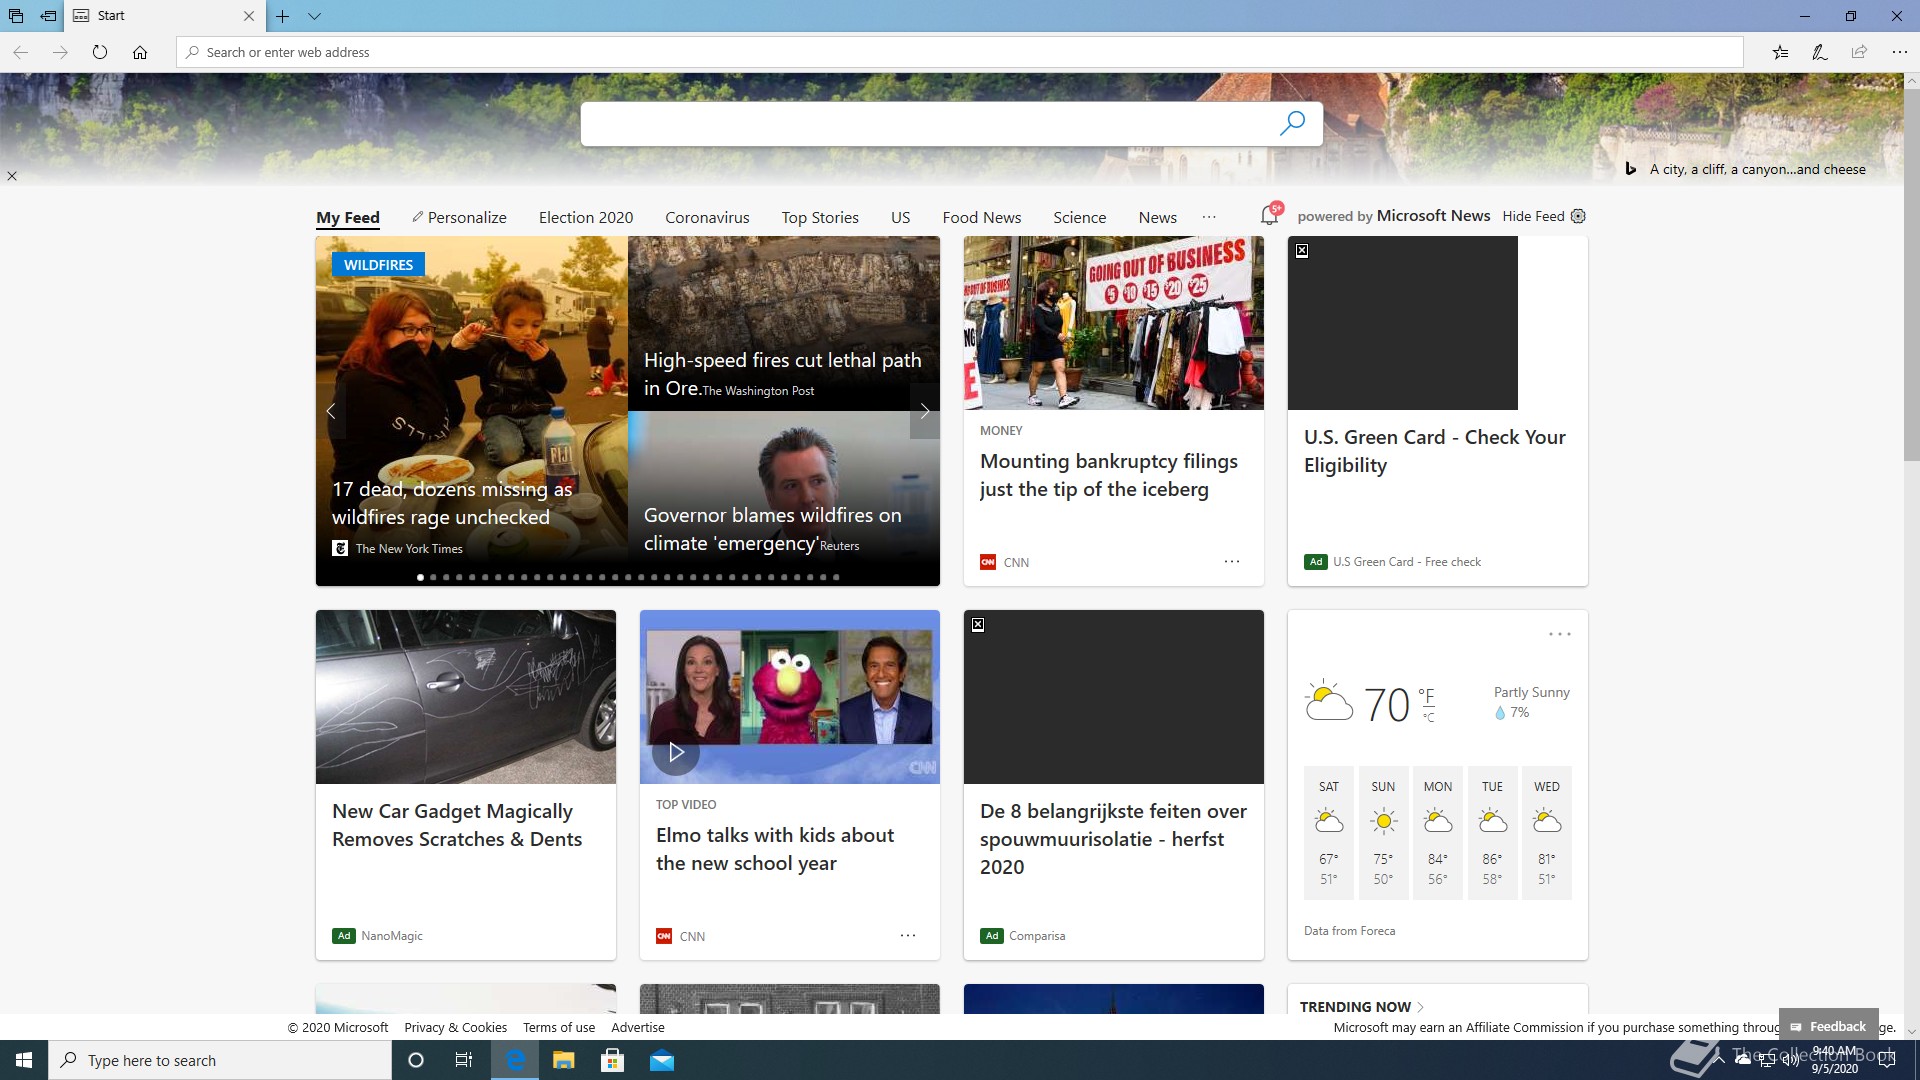Go to the Home page
This screenshot has width=1920, height=1080.
(x=140, y=52)
